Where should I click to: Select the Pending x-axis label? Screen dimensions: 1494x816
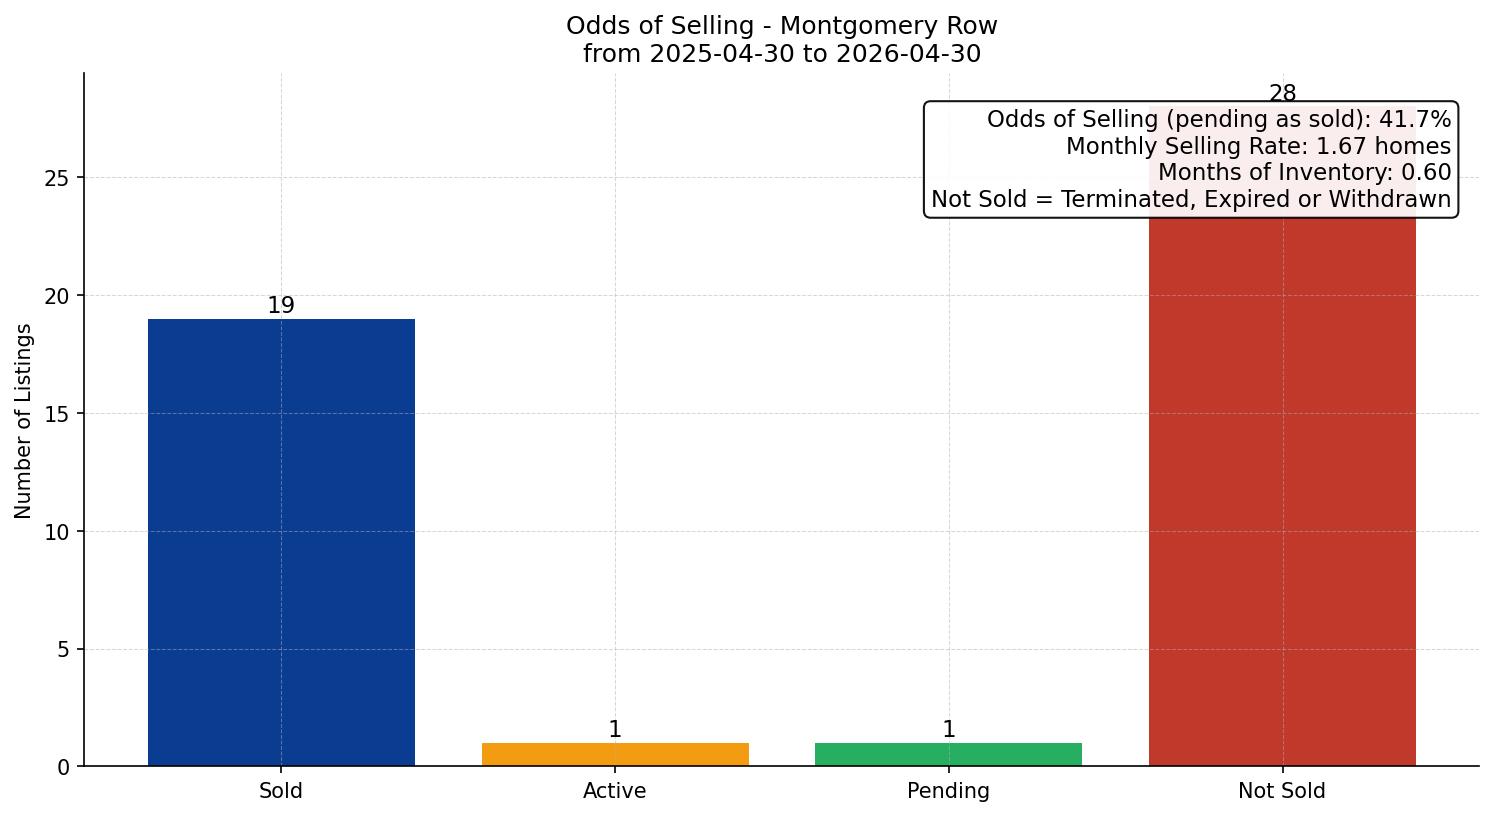click(x=948, y=791)
